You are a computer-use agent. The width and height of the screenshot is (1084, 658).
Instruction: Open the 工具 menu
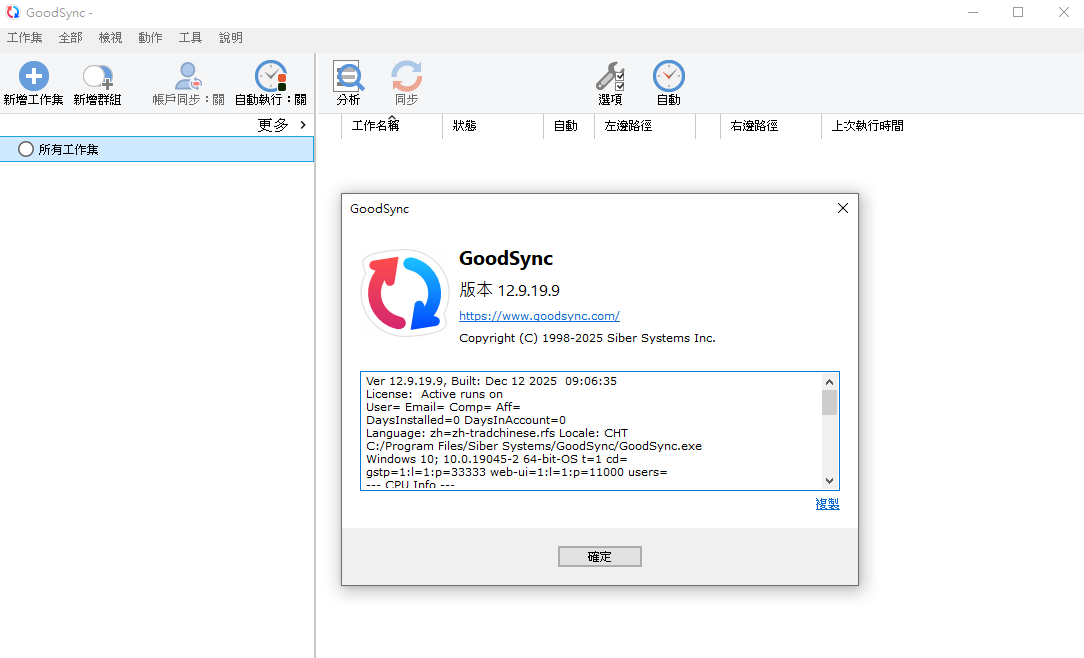[190, 38]
